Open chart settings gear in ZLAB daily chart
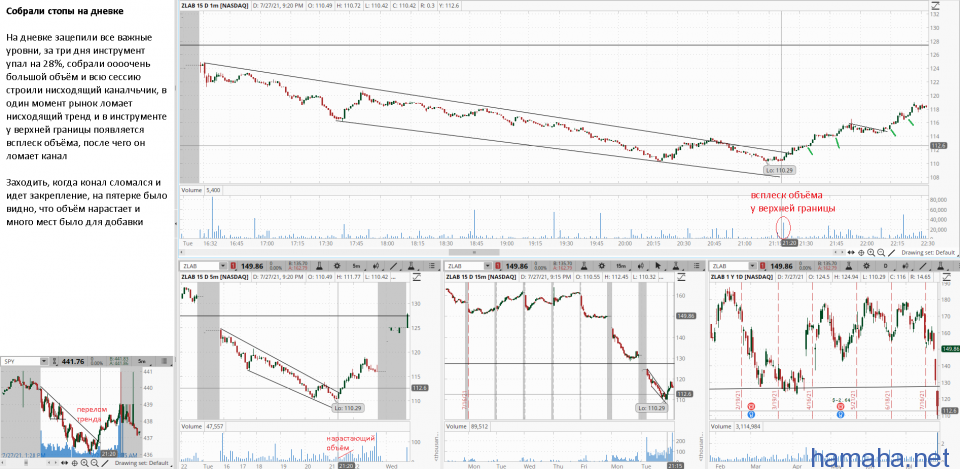Screen dimensions: 960x469 coord(866,266)
